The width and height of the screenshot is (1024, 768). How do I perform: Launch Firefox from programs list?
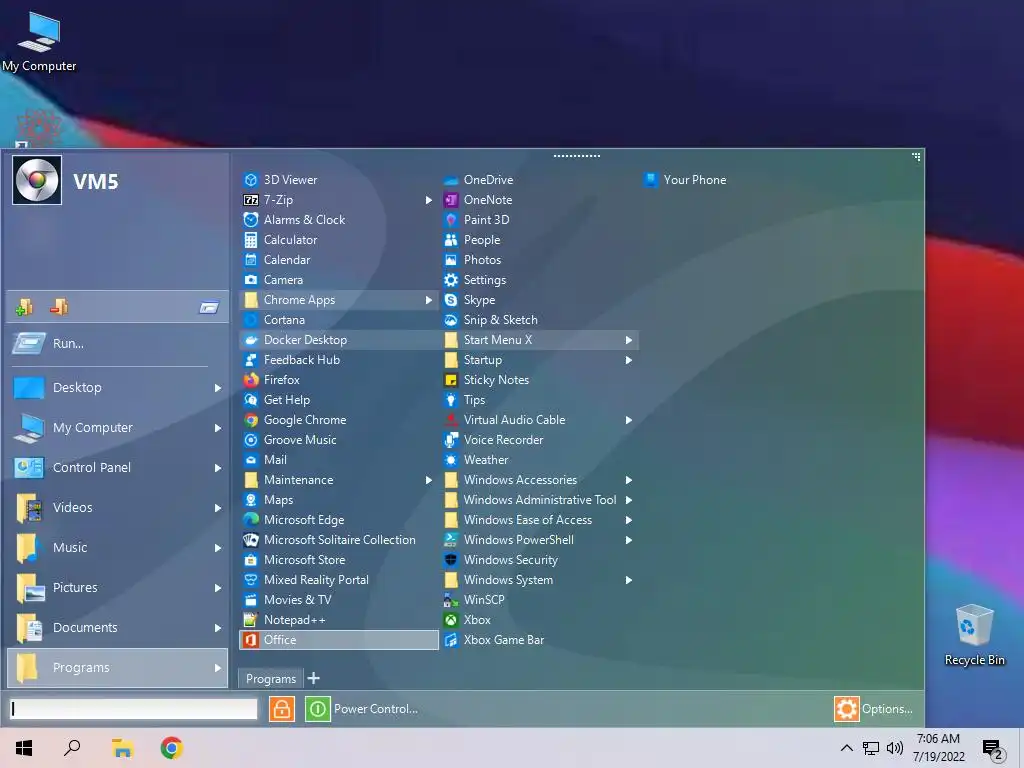(x=251, y=379)
